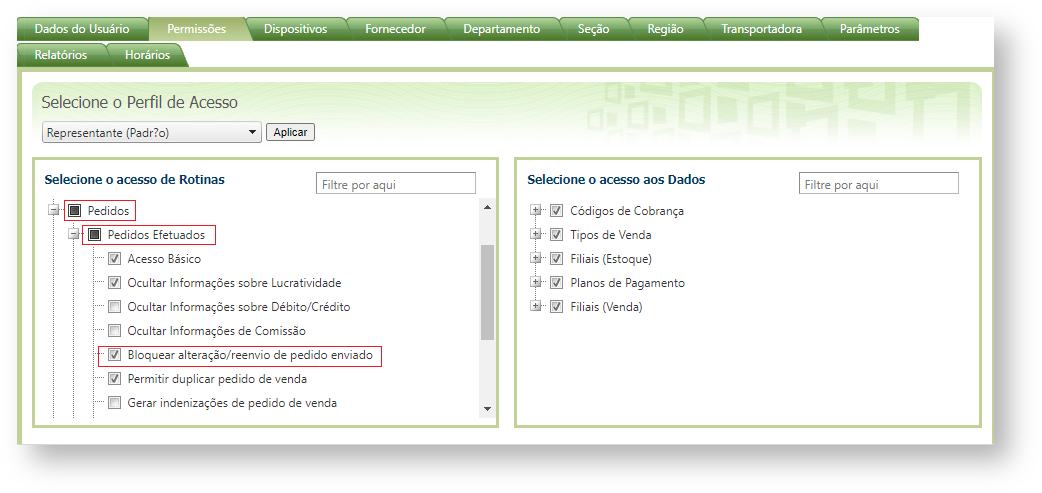Collapse the Pedidos Efetuados tree node

tap(74, 235)
